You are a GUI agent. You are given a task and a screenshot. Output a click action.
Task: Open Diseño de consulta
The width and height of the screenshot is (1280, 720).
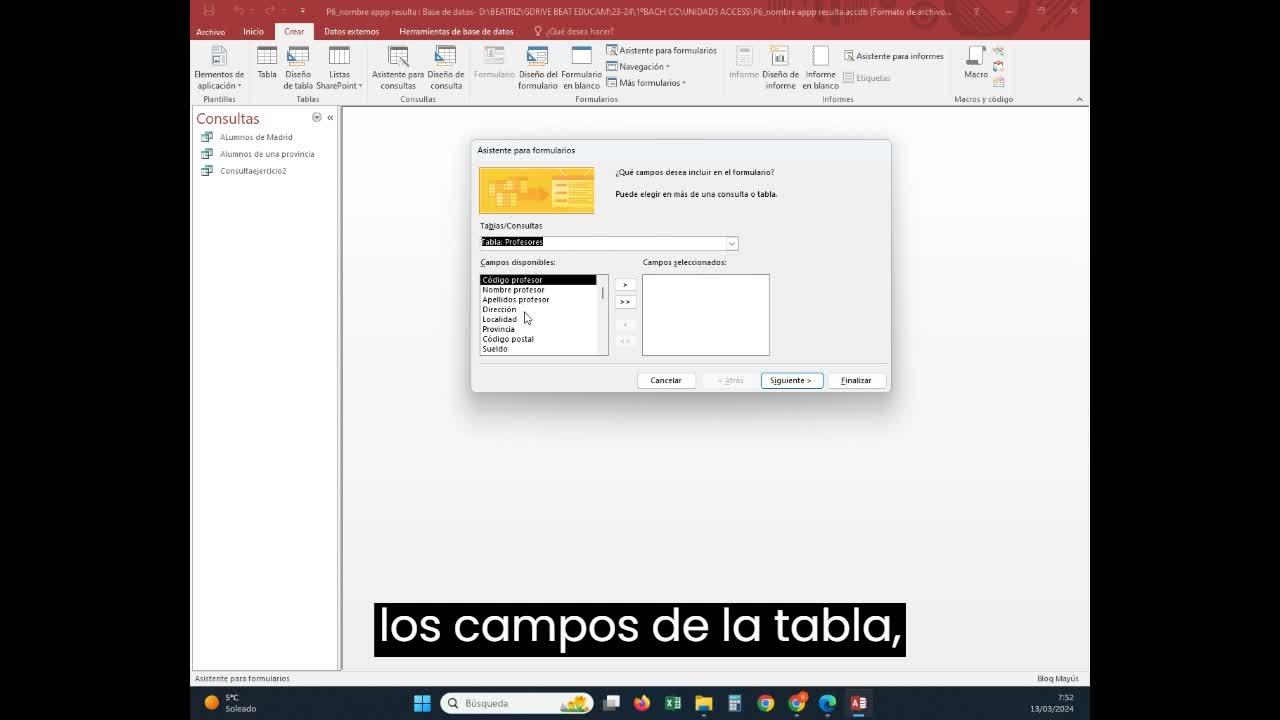pos(446,68)
